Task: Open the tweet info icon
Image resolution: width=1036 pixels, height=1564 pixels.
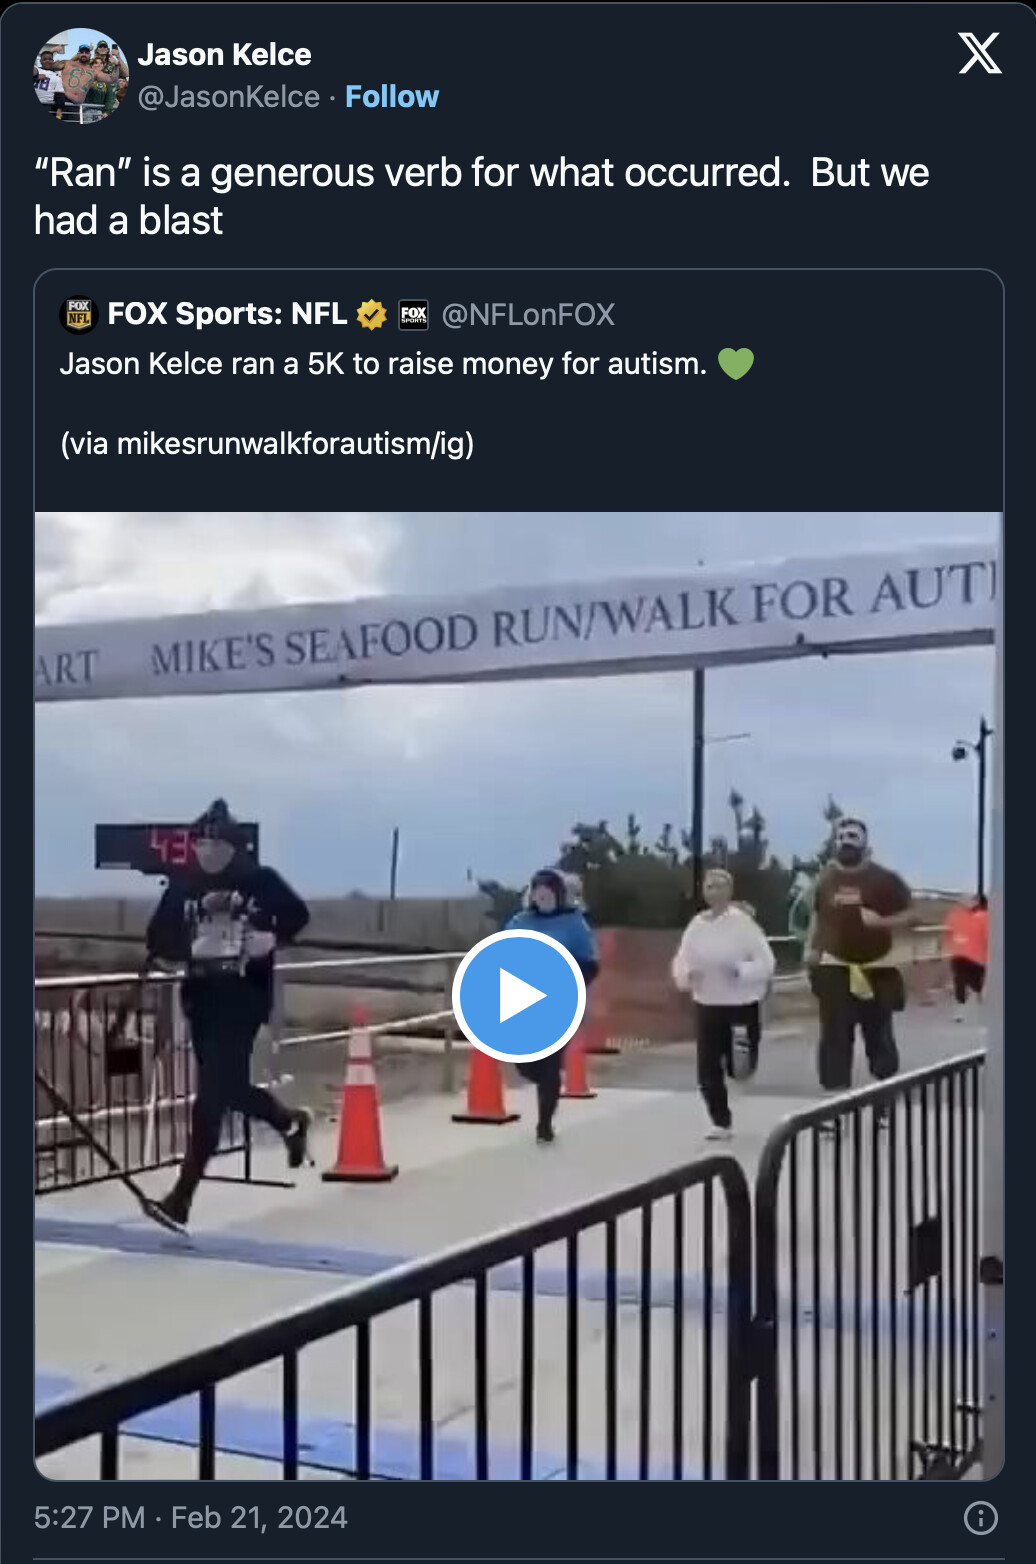Action: point(980,1517)
